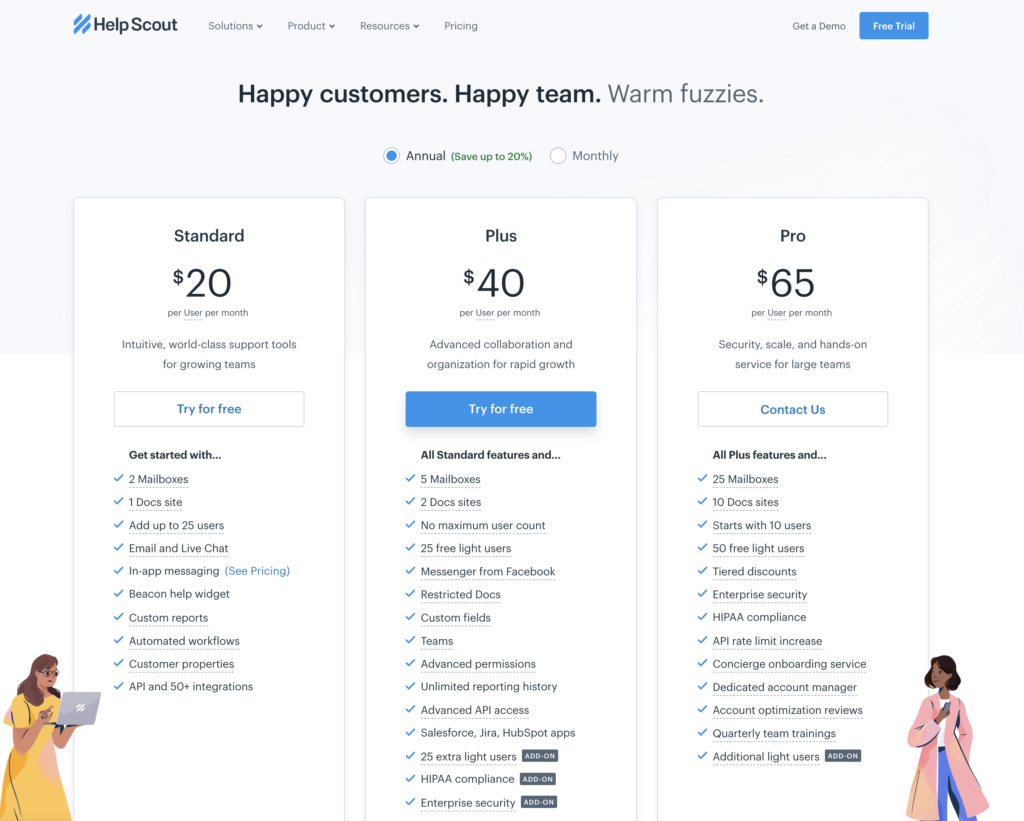1024x821 pixels.
Task: Click the 1 Docs site feature
Action: 155,502
